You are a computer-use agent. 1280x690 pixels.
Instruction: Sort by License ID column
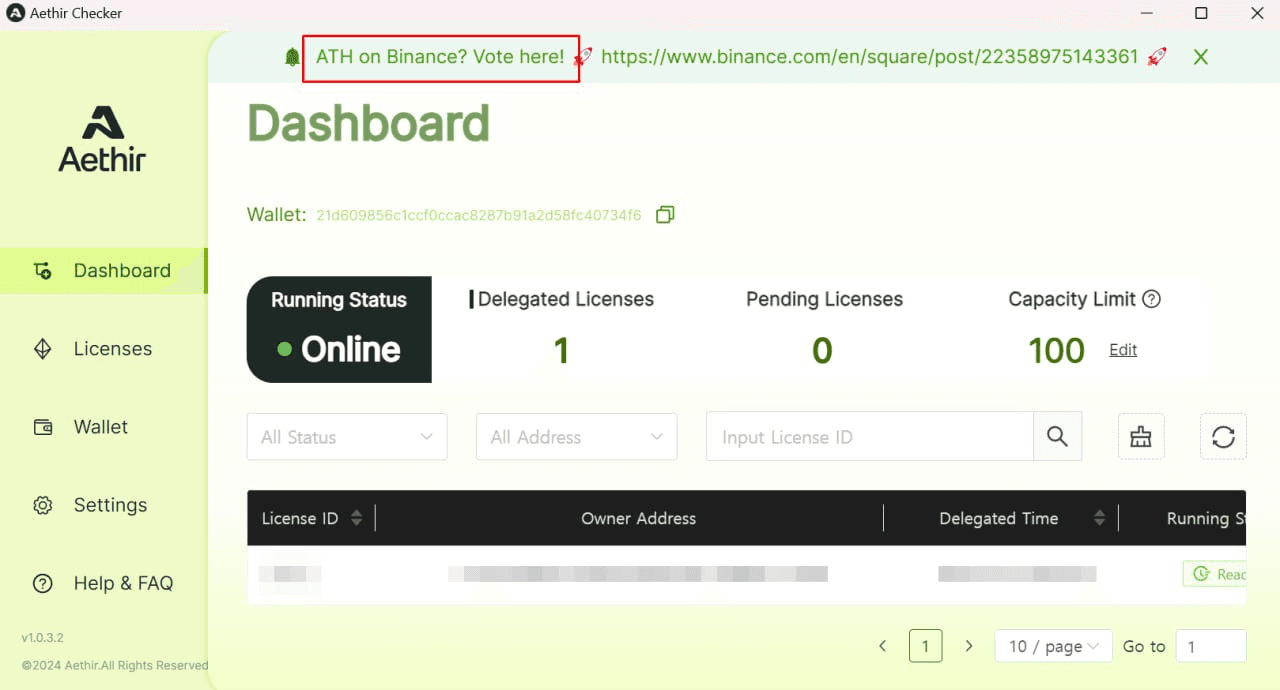[356, 518]
